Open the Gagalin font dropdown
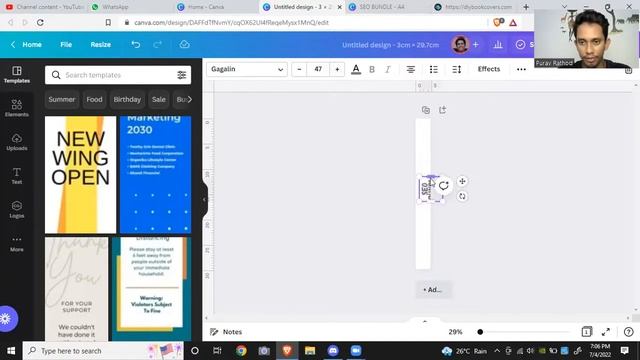640x360 pixels. click(x=247, y=69)
